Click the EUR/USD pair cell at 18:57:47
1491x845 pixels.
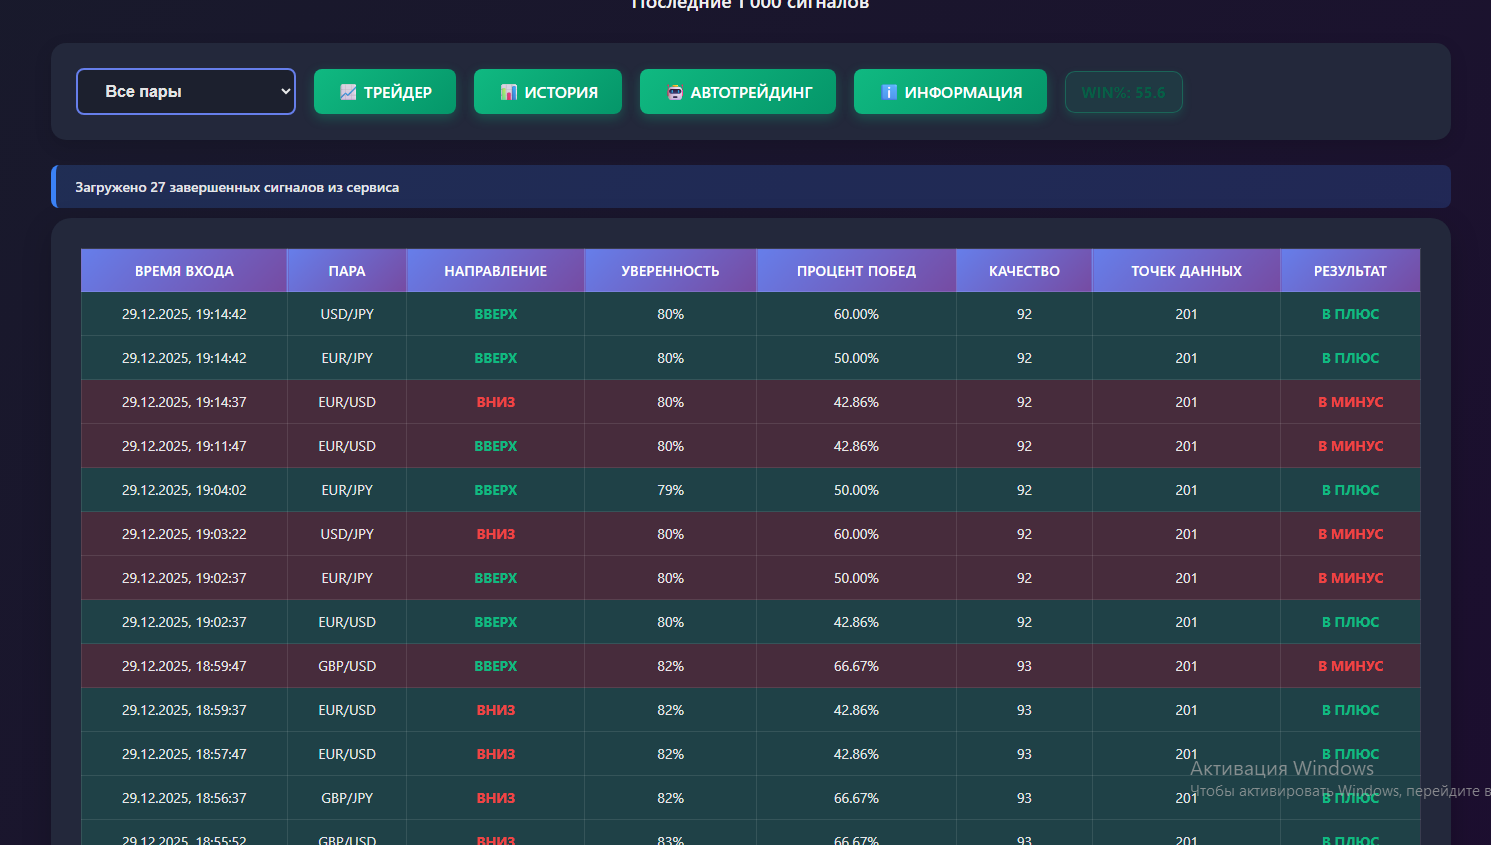click(x=347, y=754)
